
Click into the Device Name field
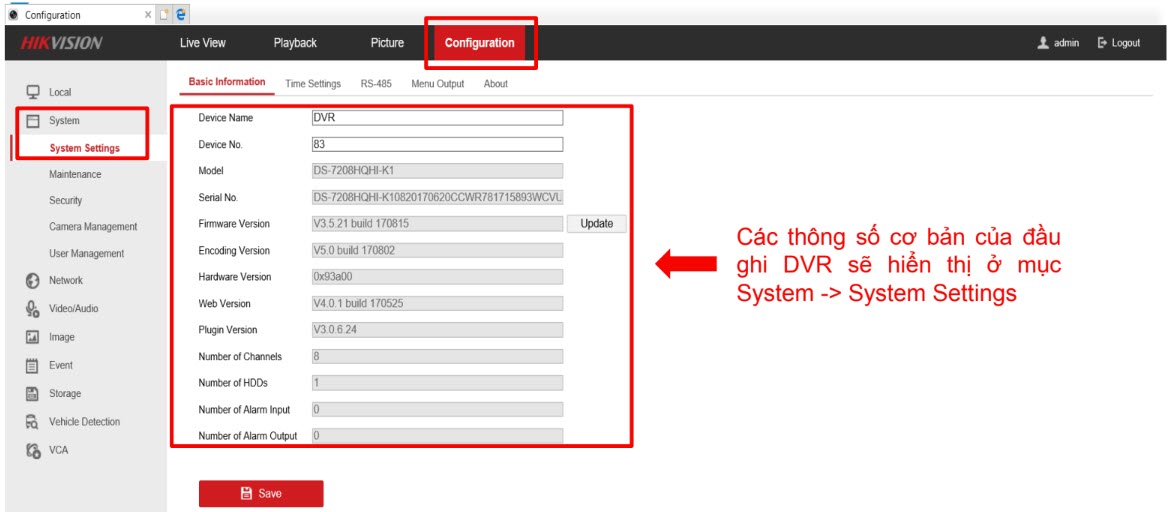tap(437, 118)
